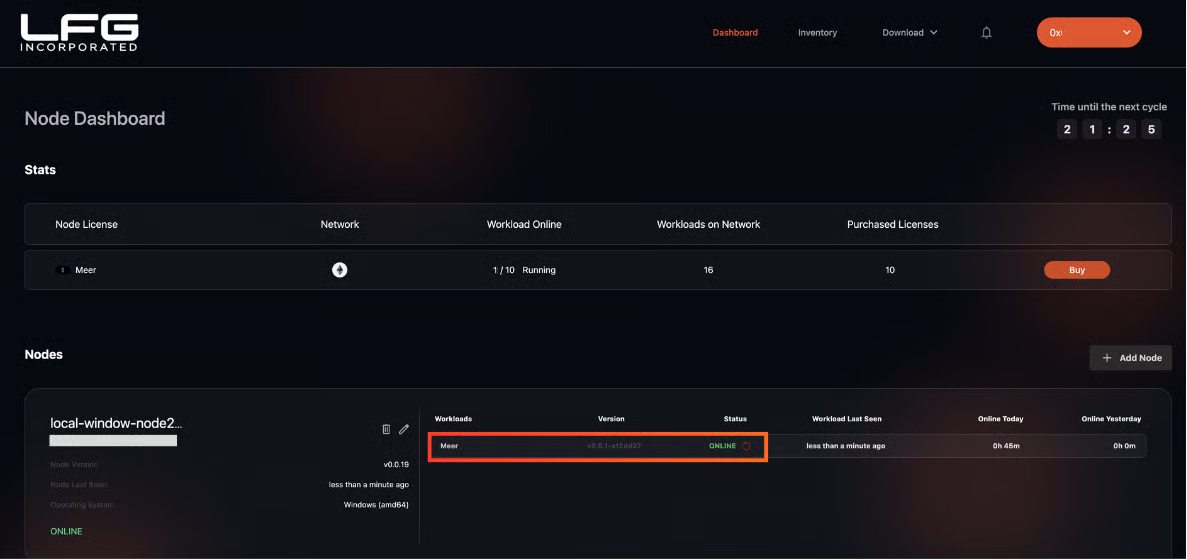Delete node using the trash icon
1187x560 pixels.
(x=386, y=429)
